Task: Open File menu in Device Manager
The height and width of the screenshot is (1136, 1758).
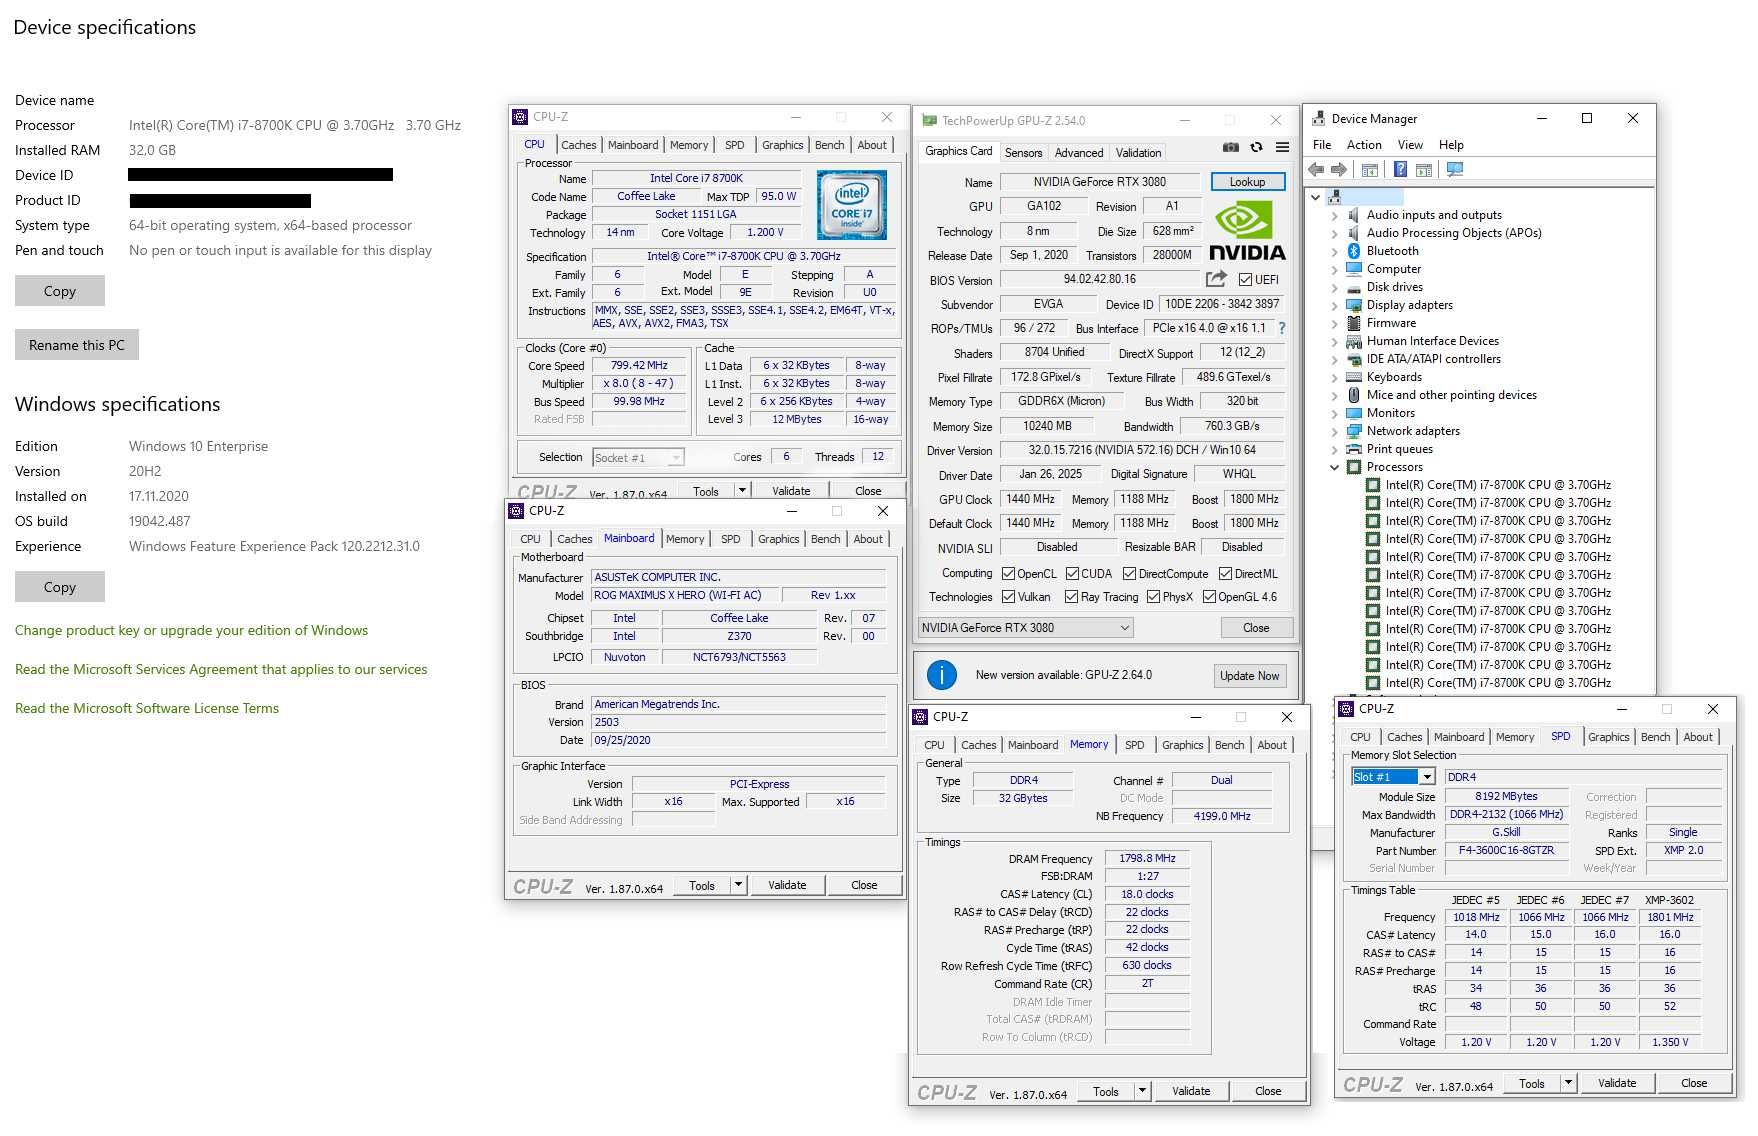Action: pyautogui.click(x=1322, y=145)
